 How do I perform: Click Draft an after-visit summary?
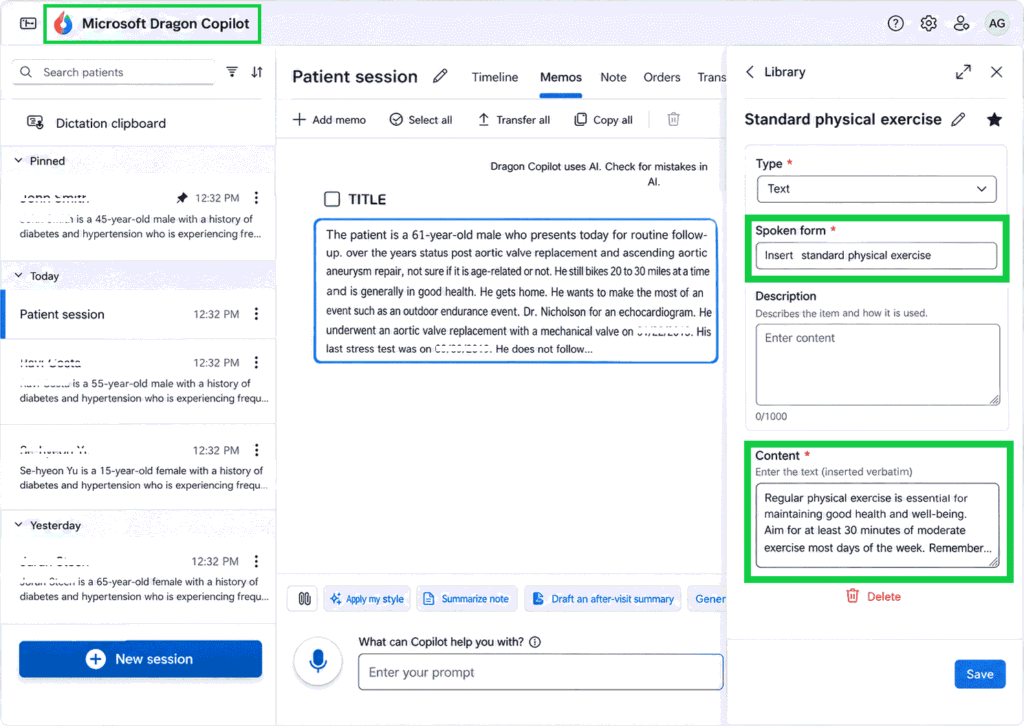point(603,599)
